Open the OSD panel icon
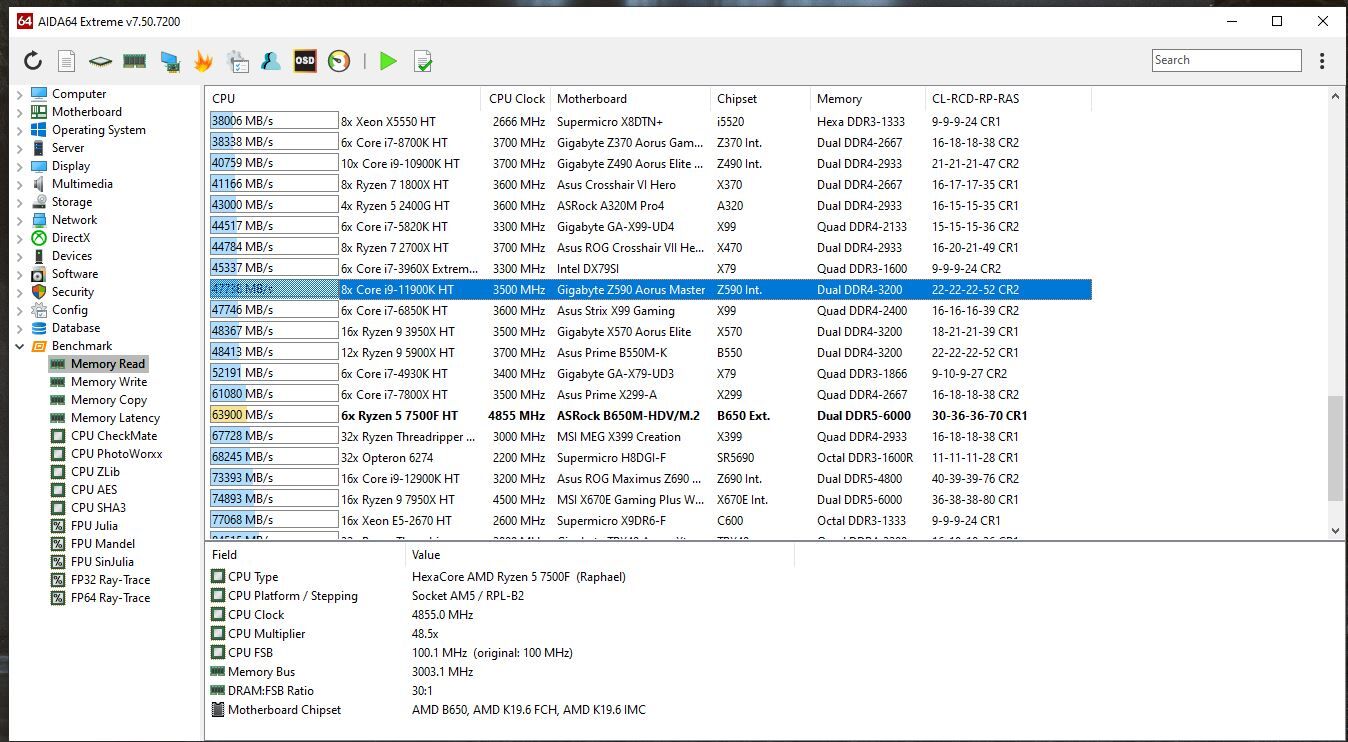 [x=305, y=62]
